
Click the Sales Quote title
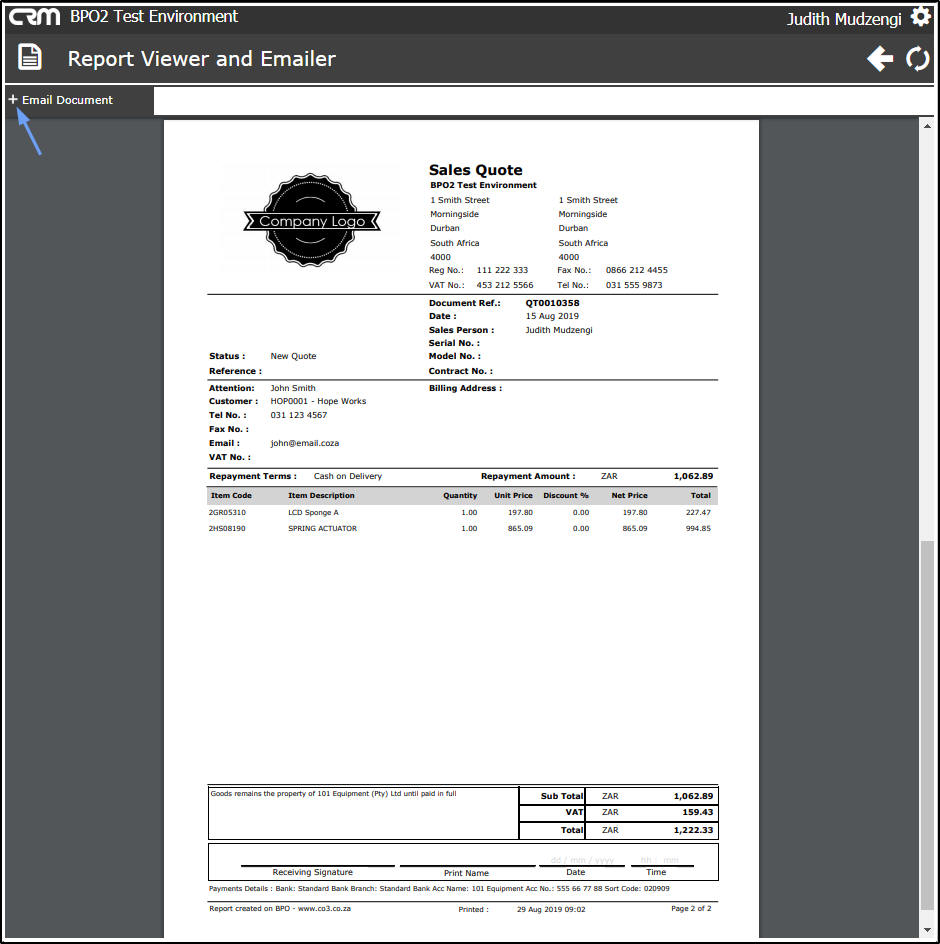(x=475, y=170)
